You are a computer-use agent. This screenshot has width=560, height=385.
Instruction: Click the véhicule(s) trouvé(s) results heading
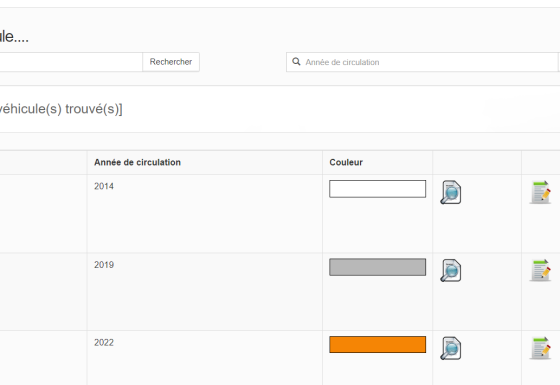[x=61, y=109]
